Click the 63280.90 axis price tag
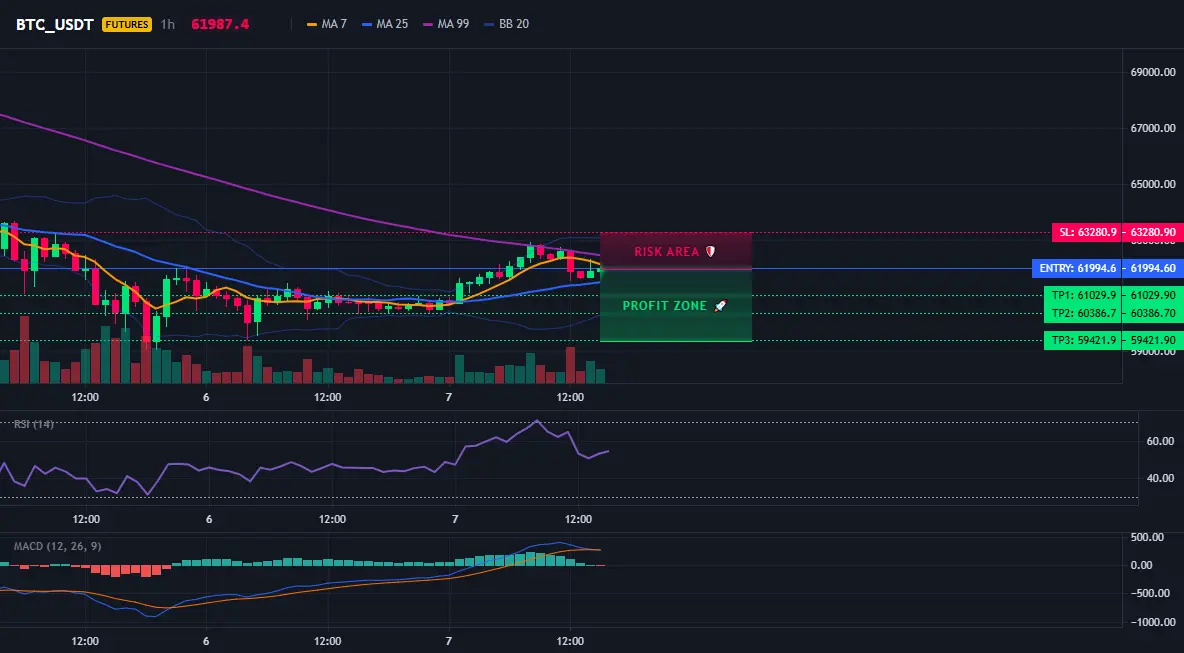1184x653 pixels. (x=1153, y=233)
